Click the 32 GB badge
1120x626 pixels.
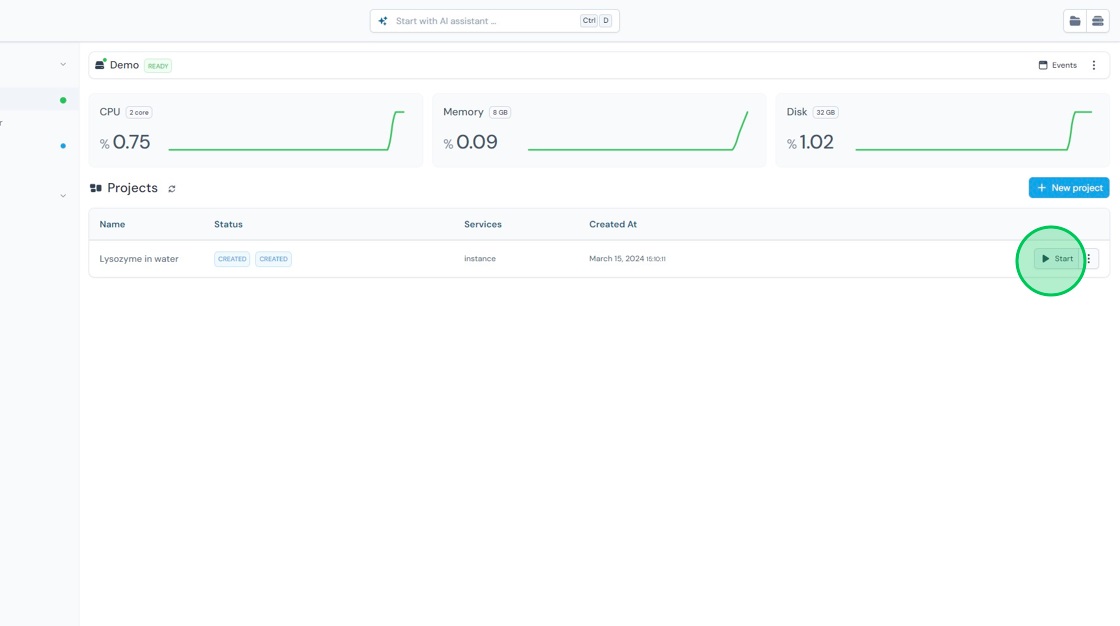826,112
